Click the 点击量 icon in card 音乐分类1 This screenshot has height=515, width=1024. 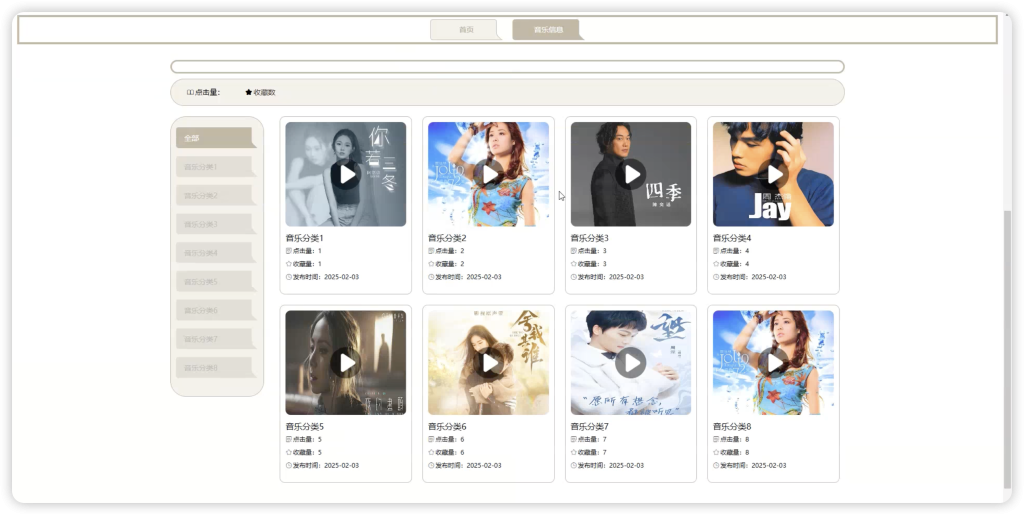click(x=289, y=251)
